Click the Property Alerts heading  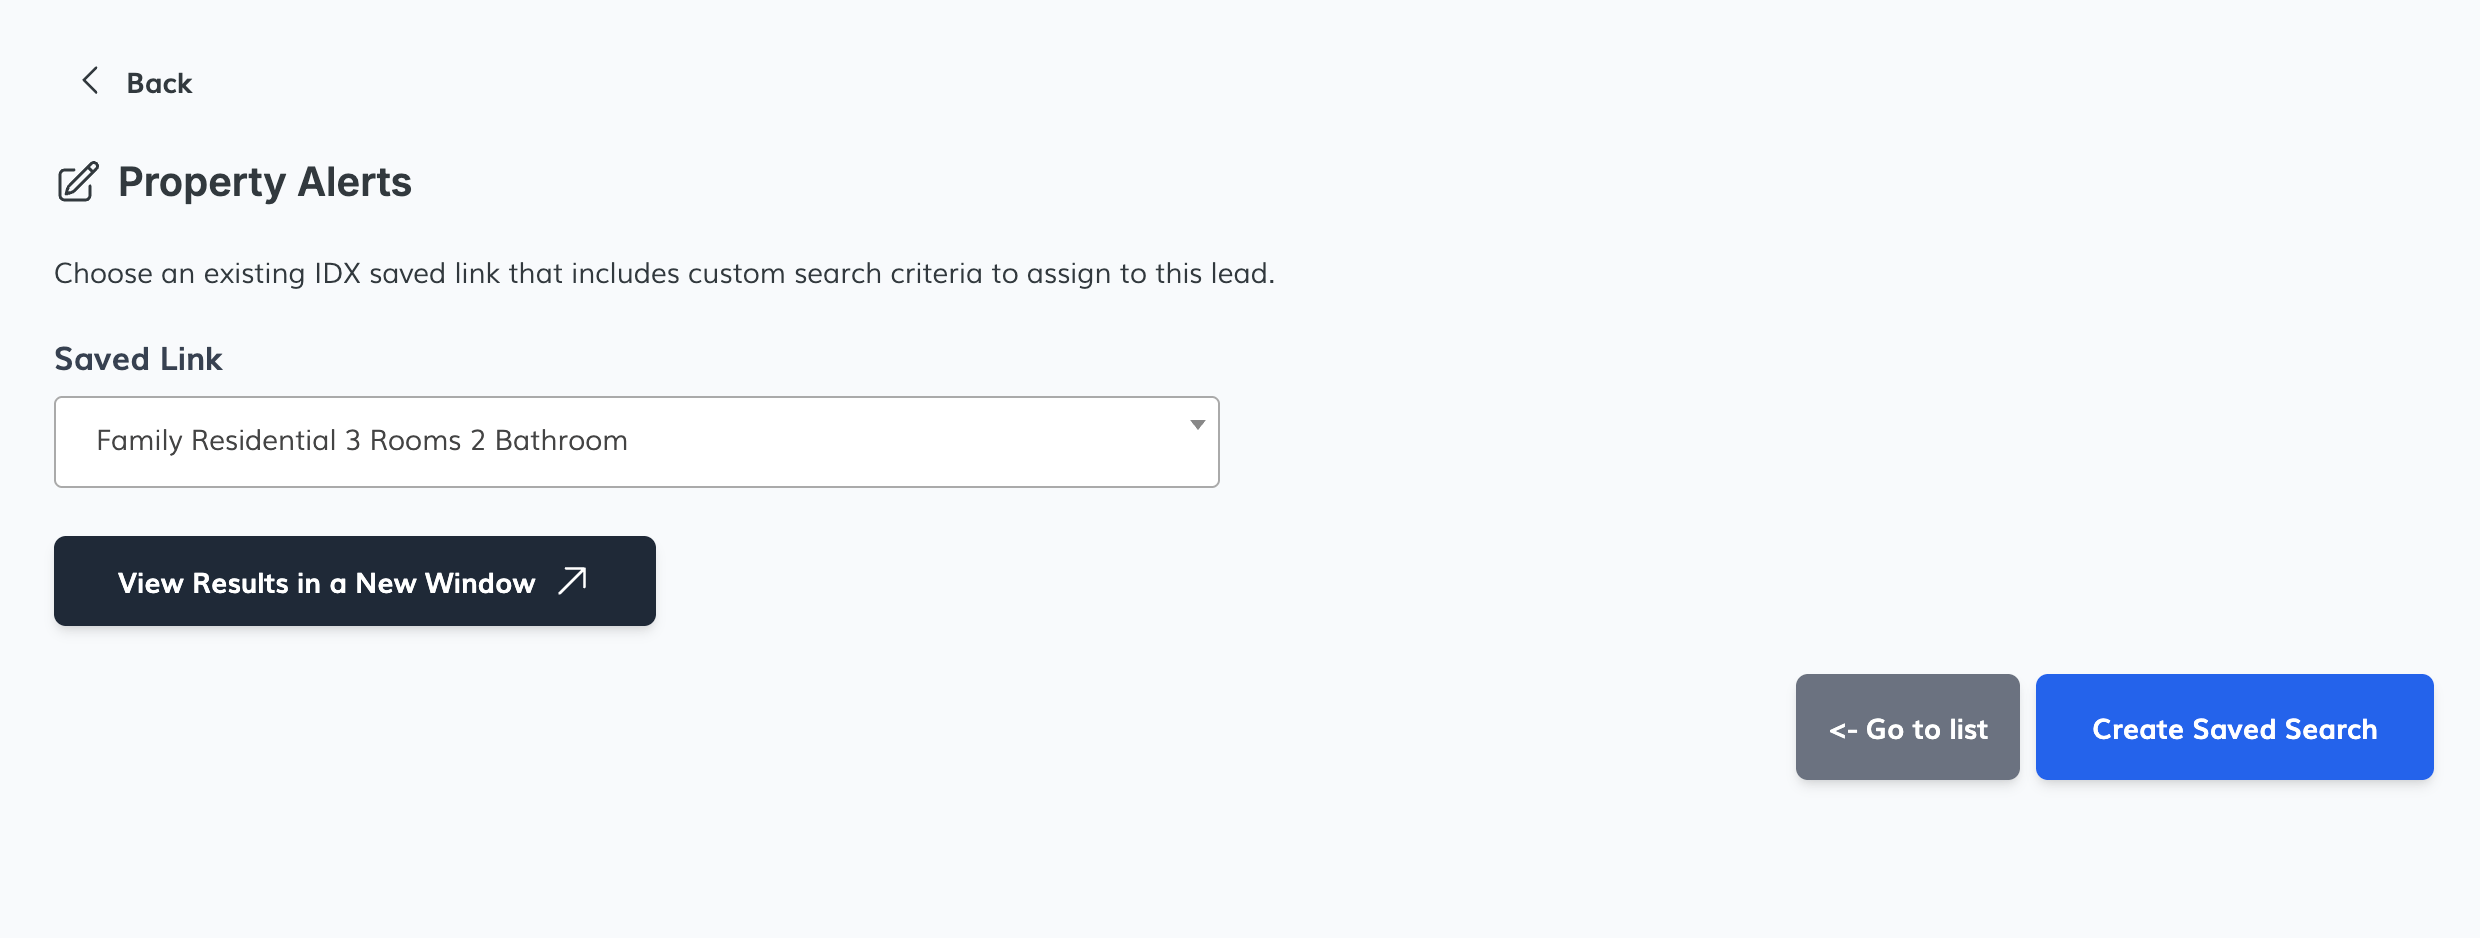pyautogui.click(x=264, y=182)
